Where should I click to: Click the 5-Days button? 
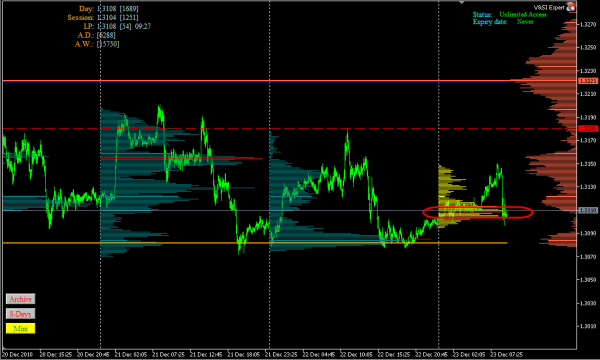point(20,314)
